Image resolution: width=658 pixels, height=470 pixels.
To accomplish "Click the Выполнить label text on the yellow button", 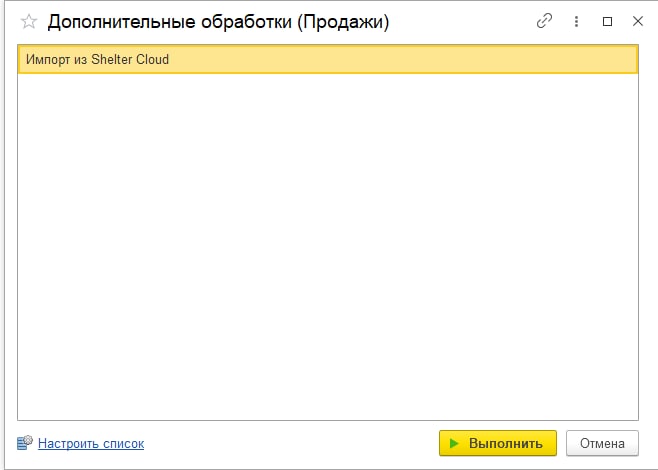I will coord(506,443).
